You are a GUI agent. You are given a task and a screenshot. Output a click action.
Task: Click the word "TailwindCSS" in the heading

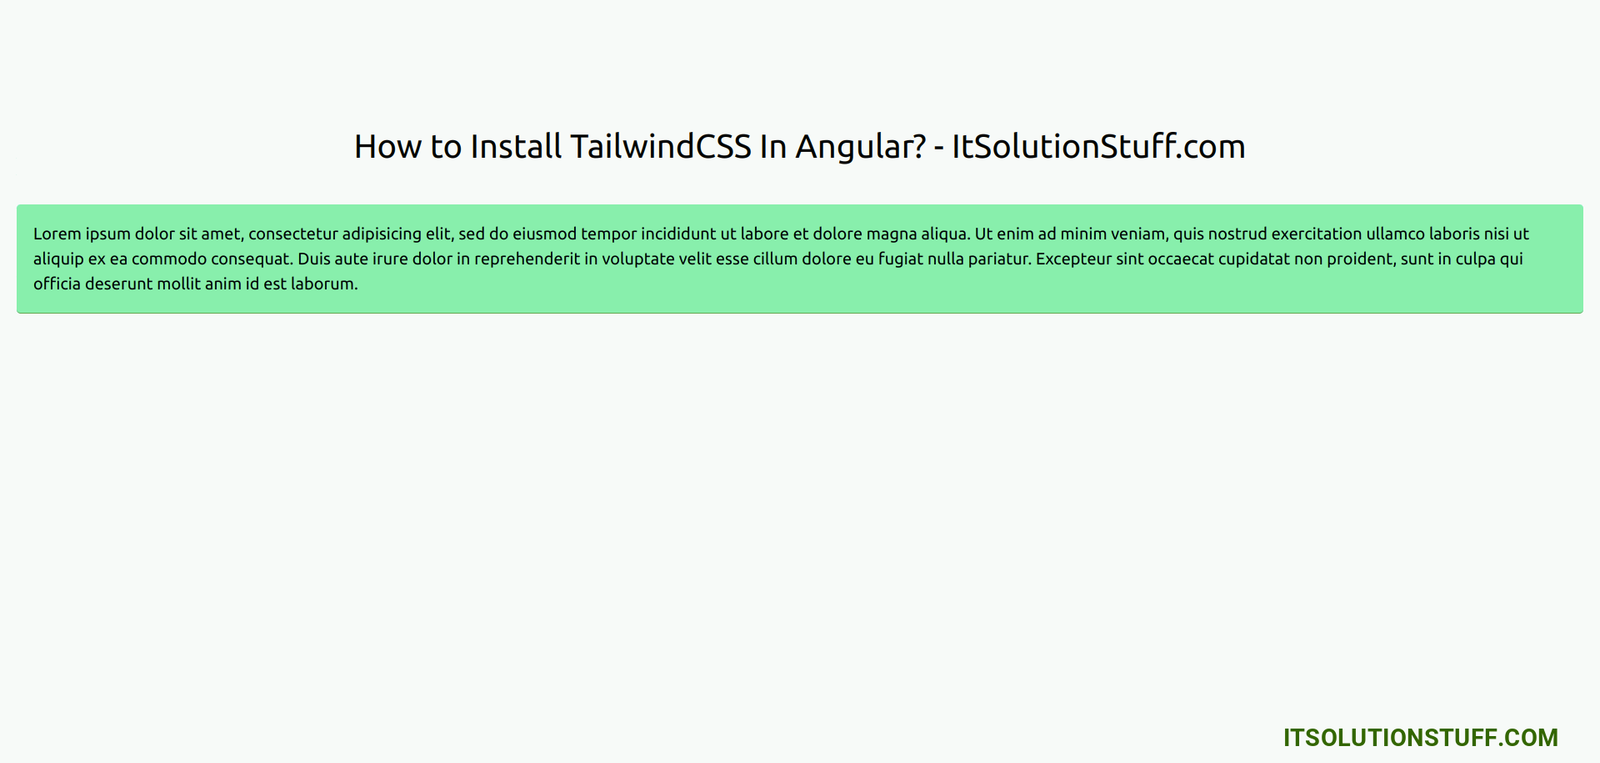(661, 147)
